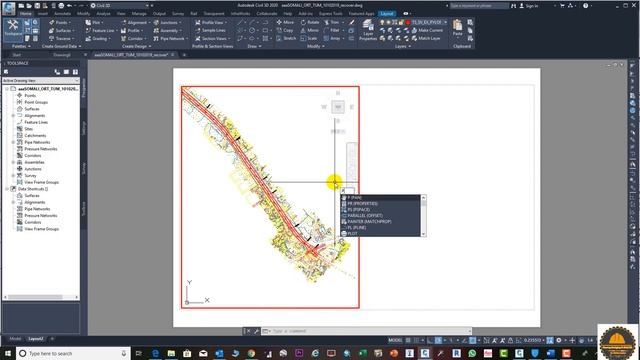The height and width of the screenshot is (360, 640).
Task: Select the Traverse tool
Action: pyautogui.click(x=62, y=38)
